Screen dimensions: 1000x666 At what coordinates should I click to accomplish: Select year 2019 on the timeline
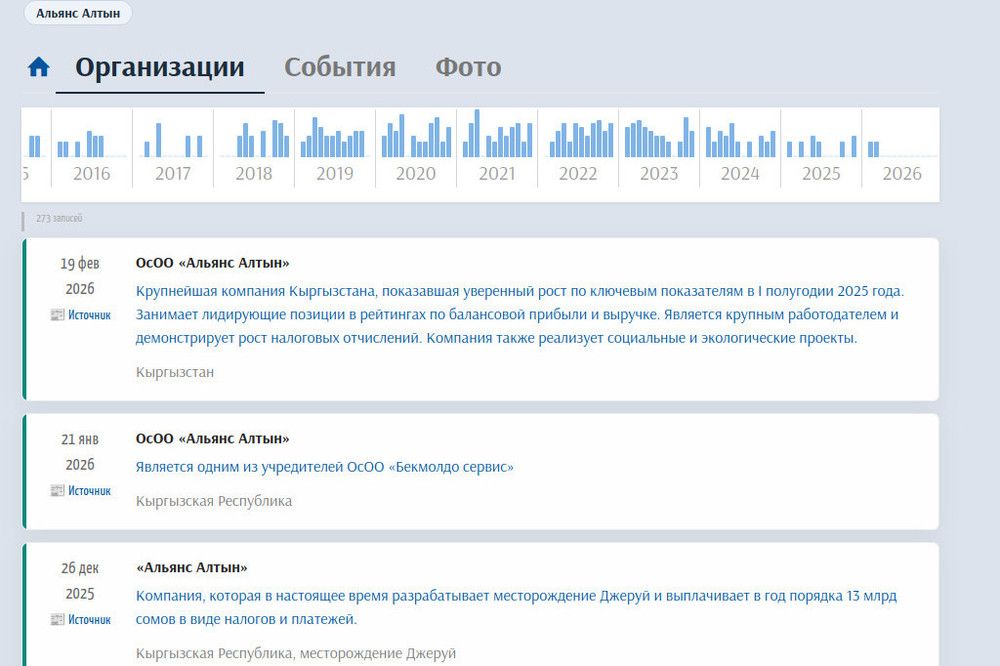click(334, 173)
